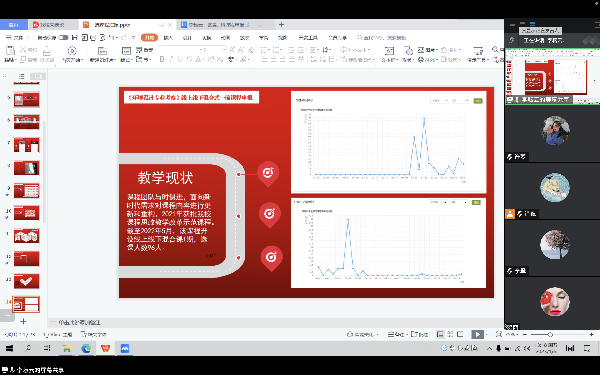Click the Bold formatting button
Viewport: 600px width, 375px height.
coord(162,59)
